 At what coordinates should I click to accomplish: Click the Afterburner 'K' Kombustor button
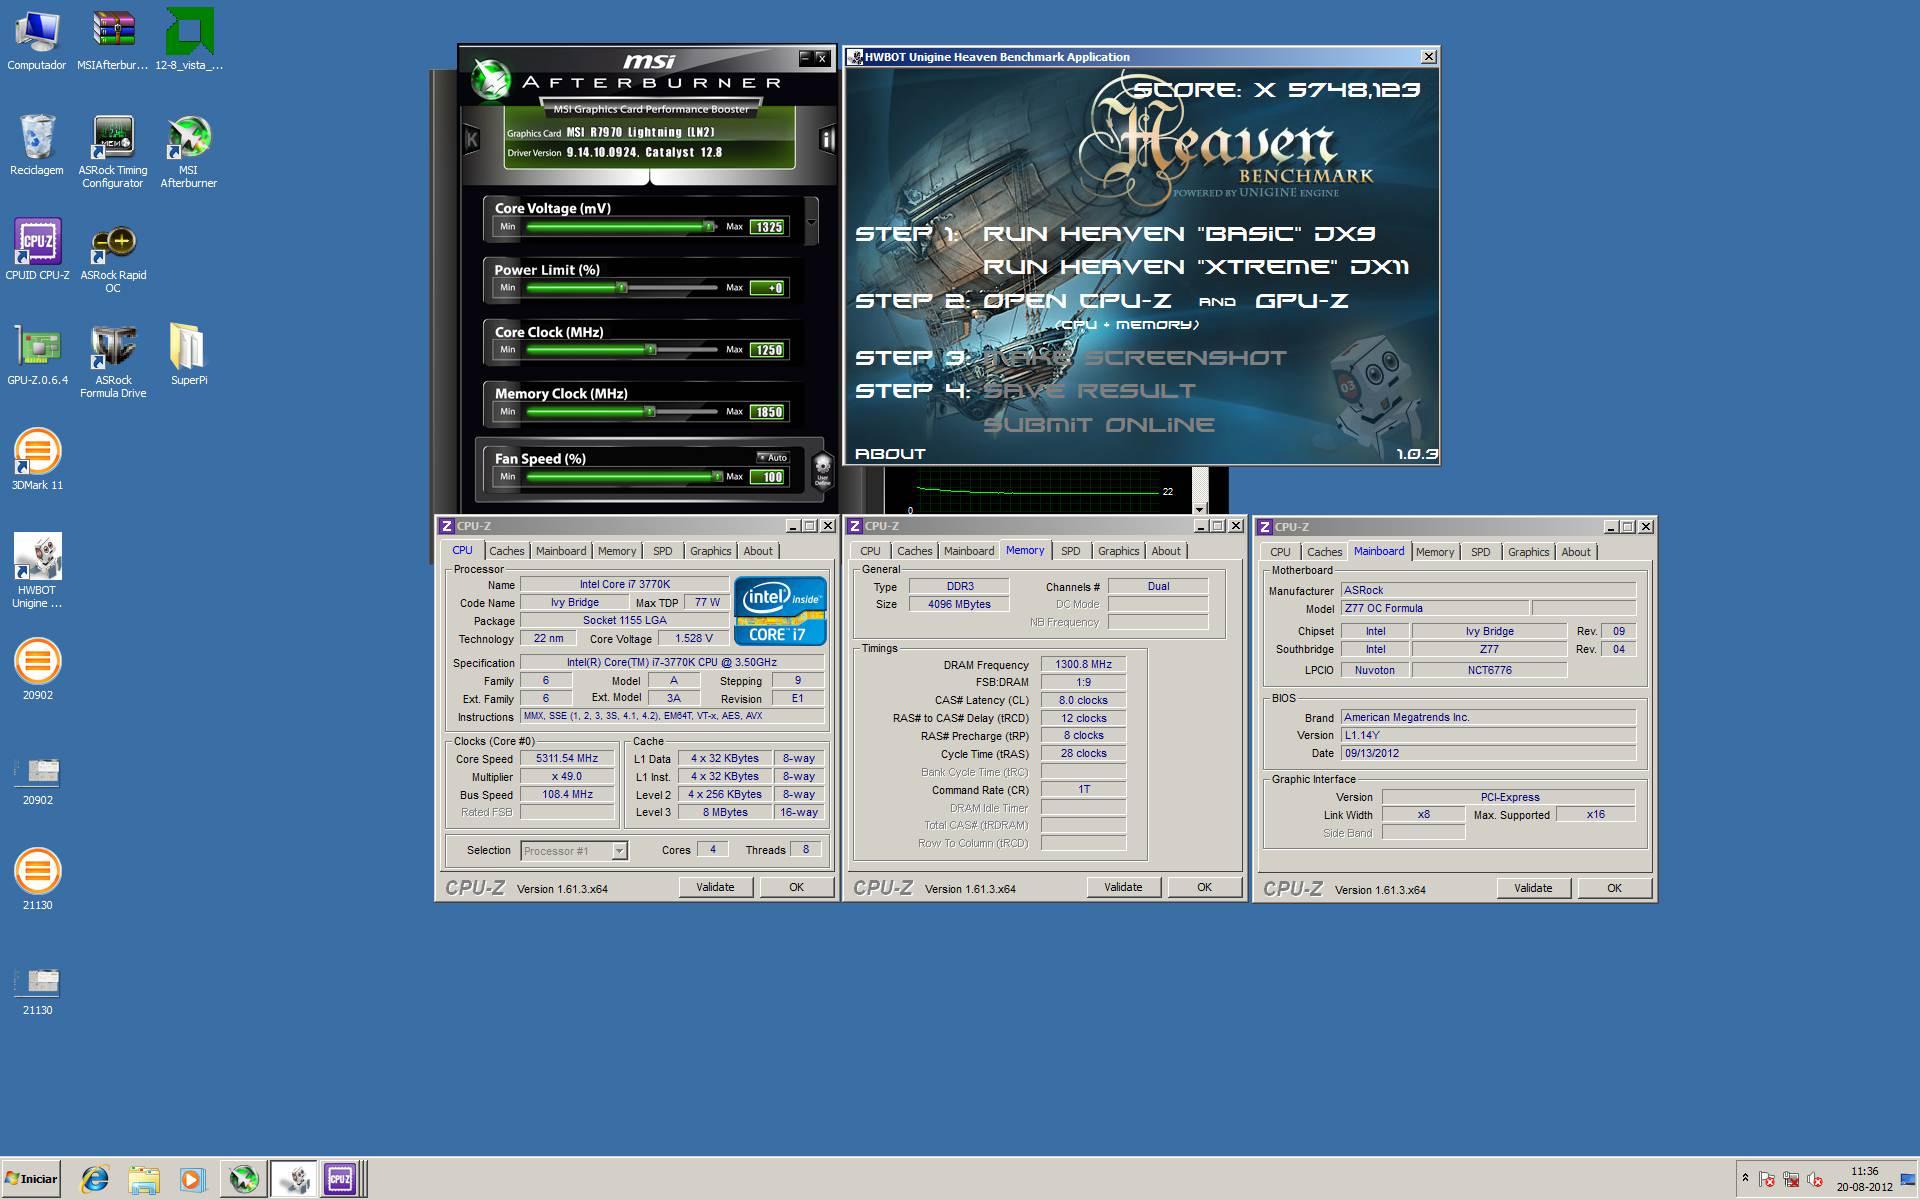(472, 139)
